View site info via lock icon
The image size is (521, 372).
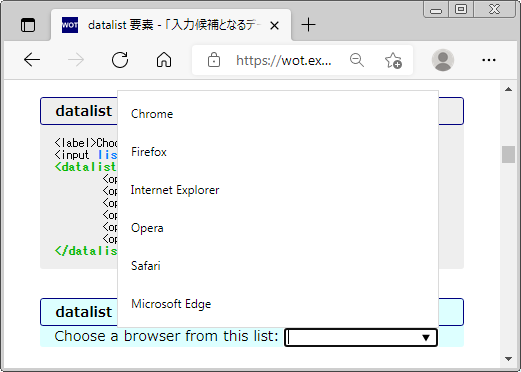tap(214, 60)
